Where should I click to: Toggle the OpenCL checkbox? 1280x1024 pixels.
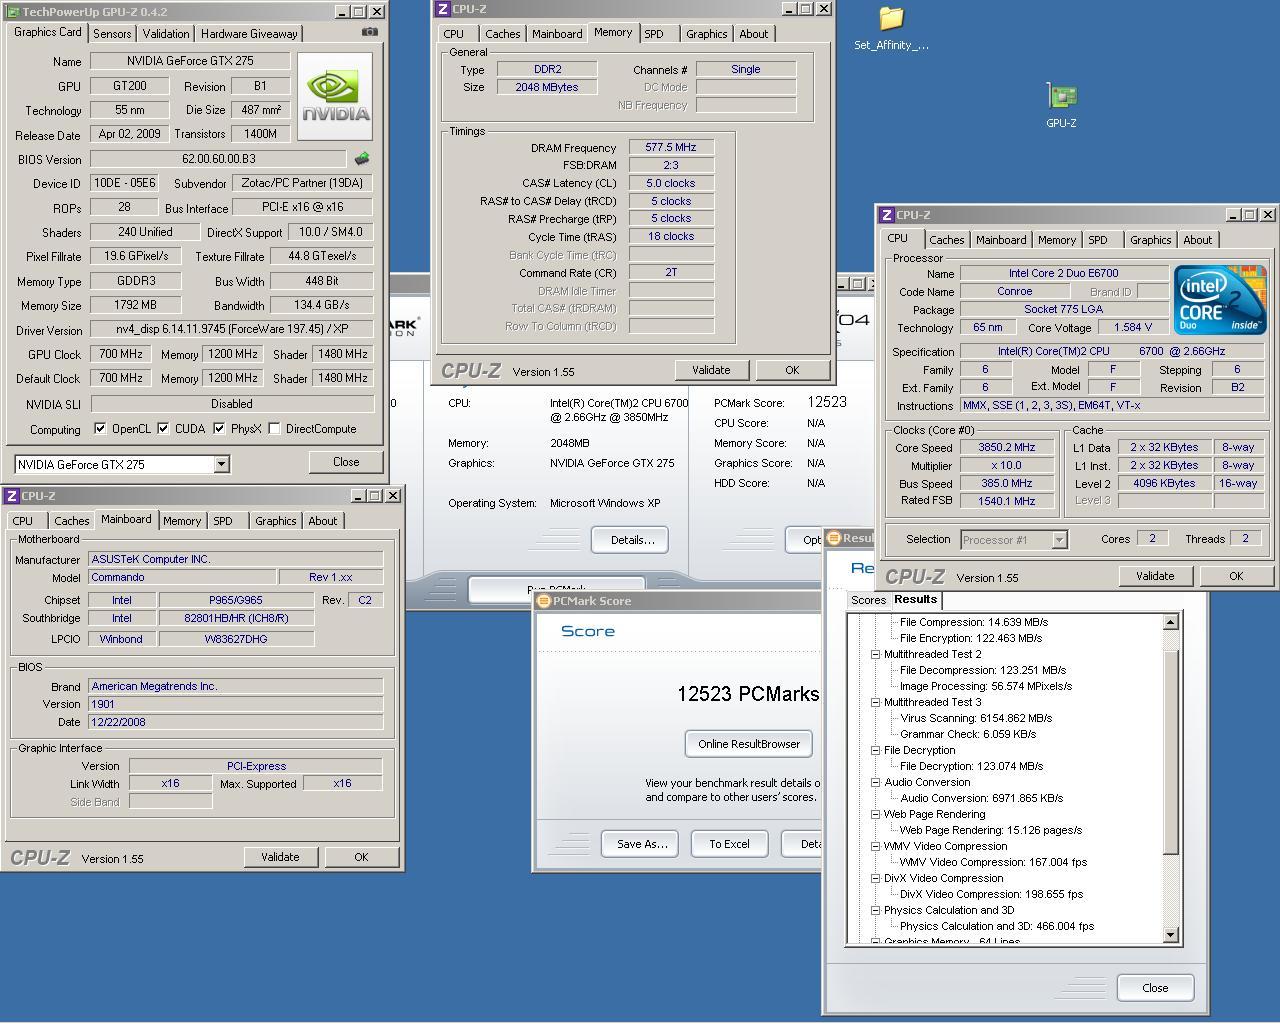pos(100,428)
